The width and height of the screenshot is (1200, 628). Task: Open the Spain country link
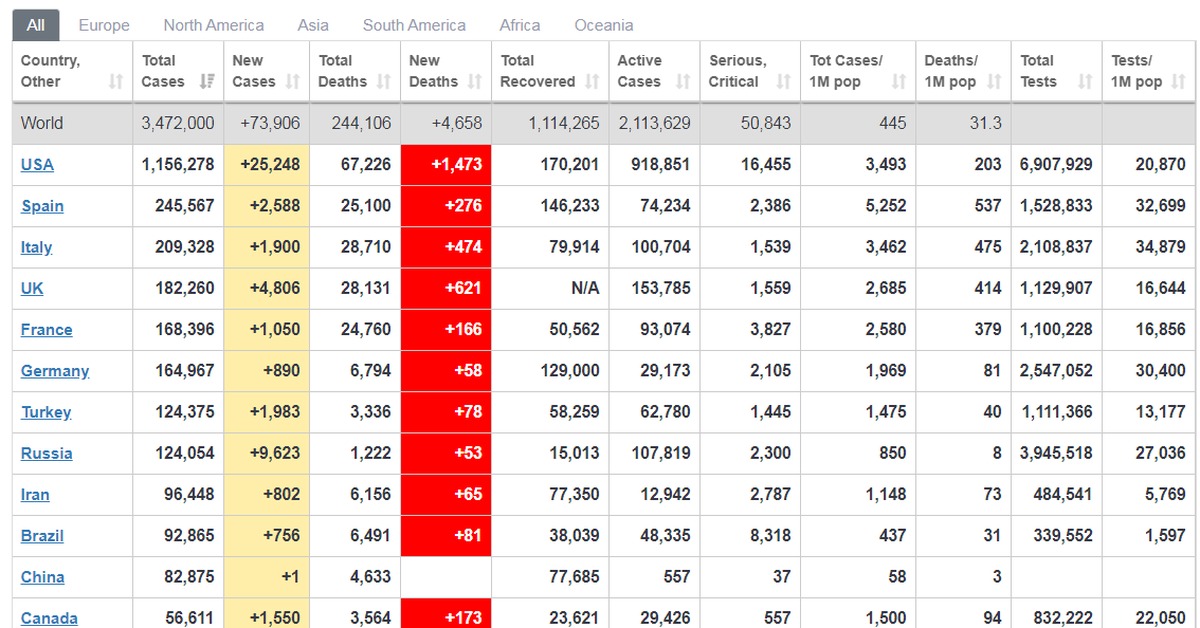[42, 206]
